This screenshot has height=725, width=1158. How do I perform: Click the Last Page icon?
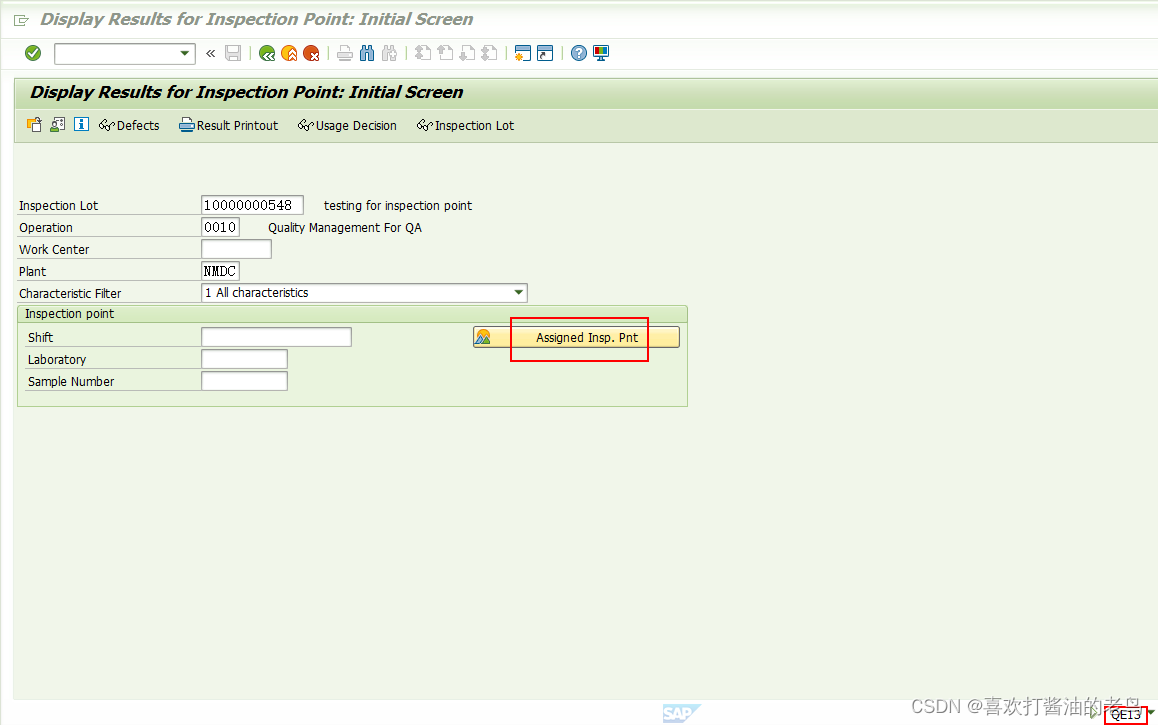[x=489, y=53]
